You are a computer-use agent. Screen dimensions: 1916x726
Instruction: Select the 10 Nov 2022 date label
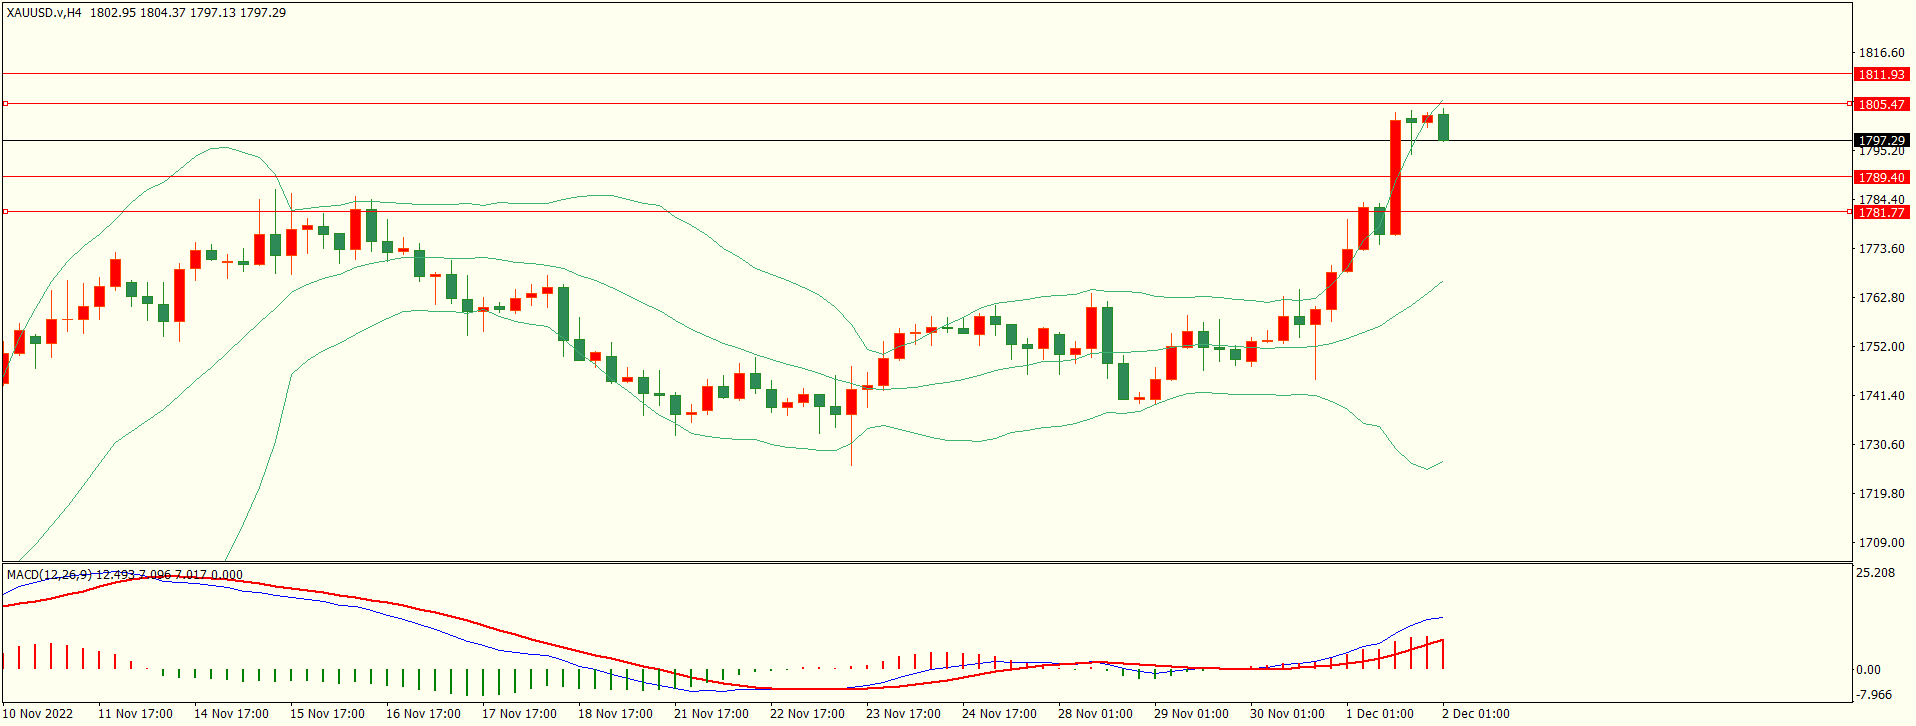click(x=39, y=714)
